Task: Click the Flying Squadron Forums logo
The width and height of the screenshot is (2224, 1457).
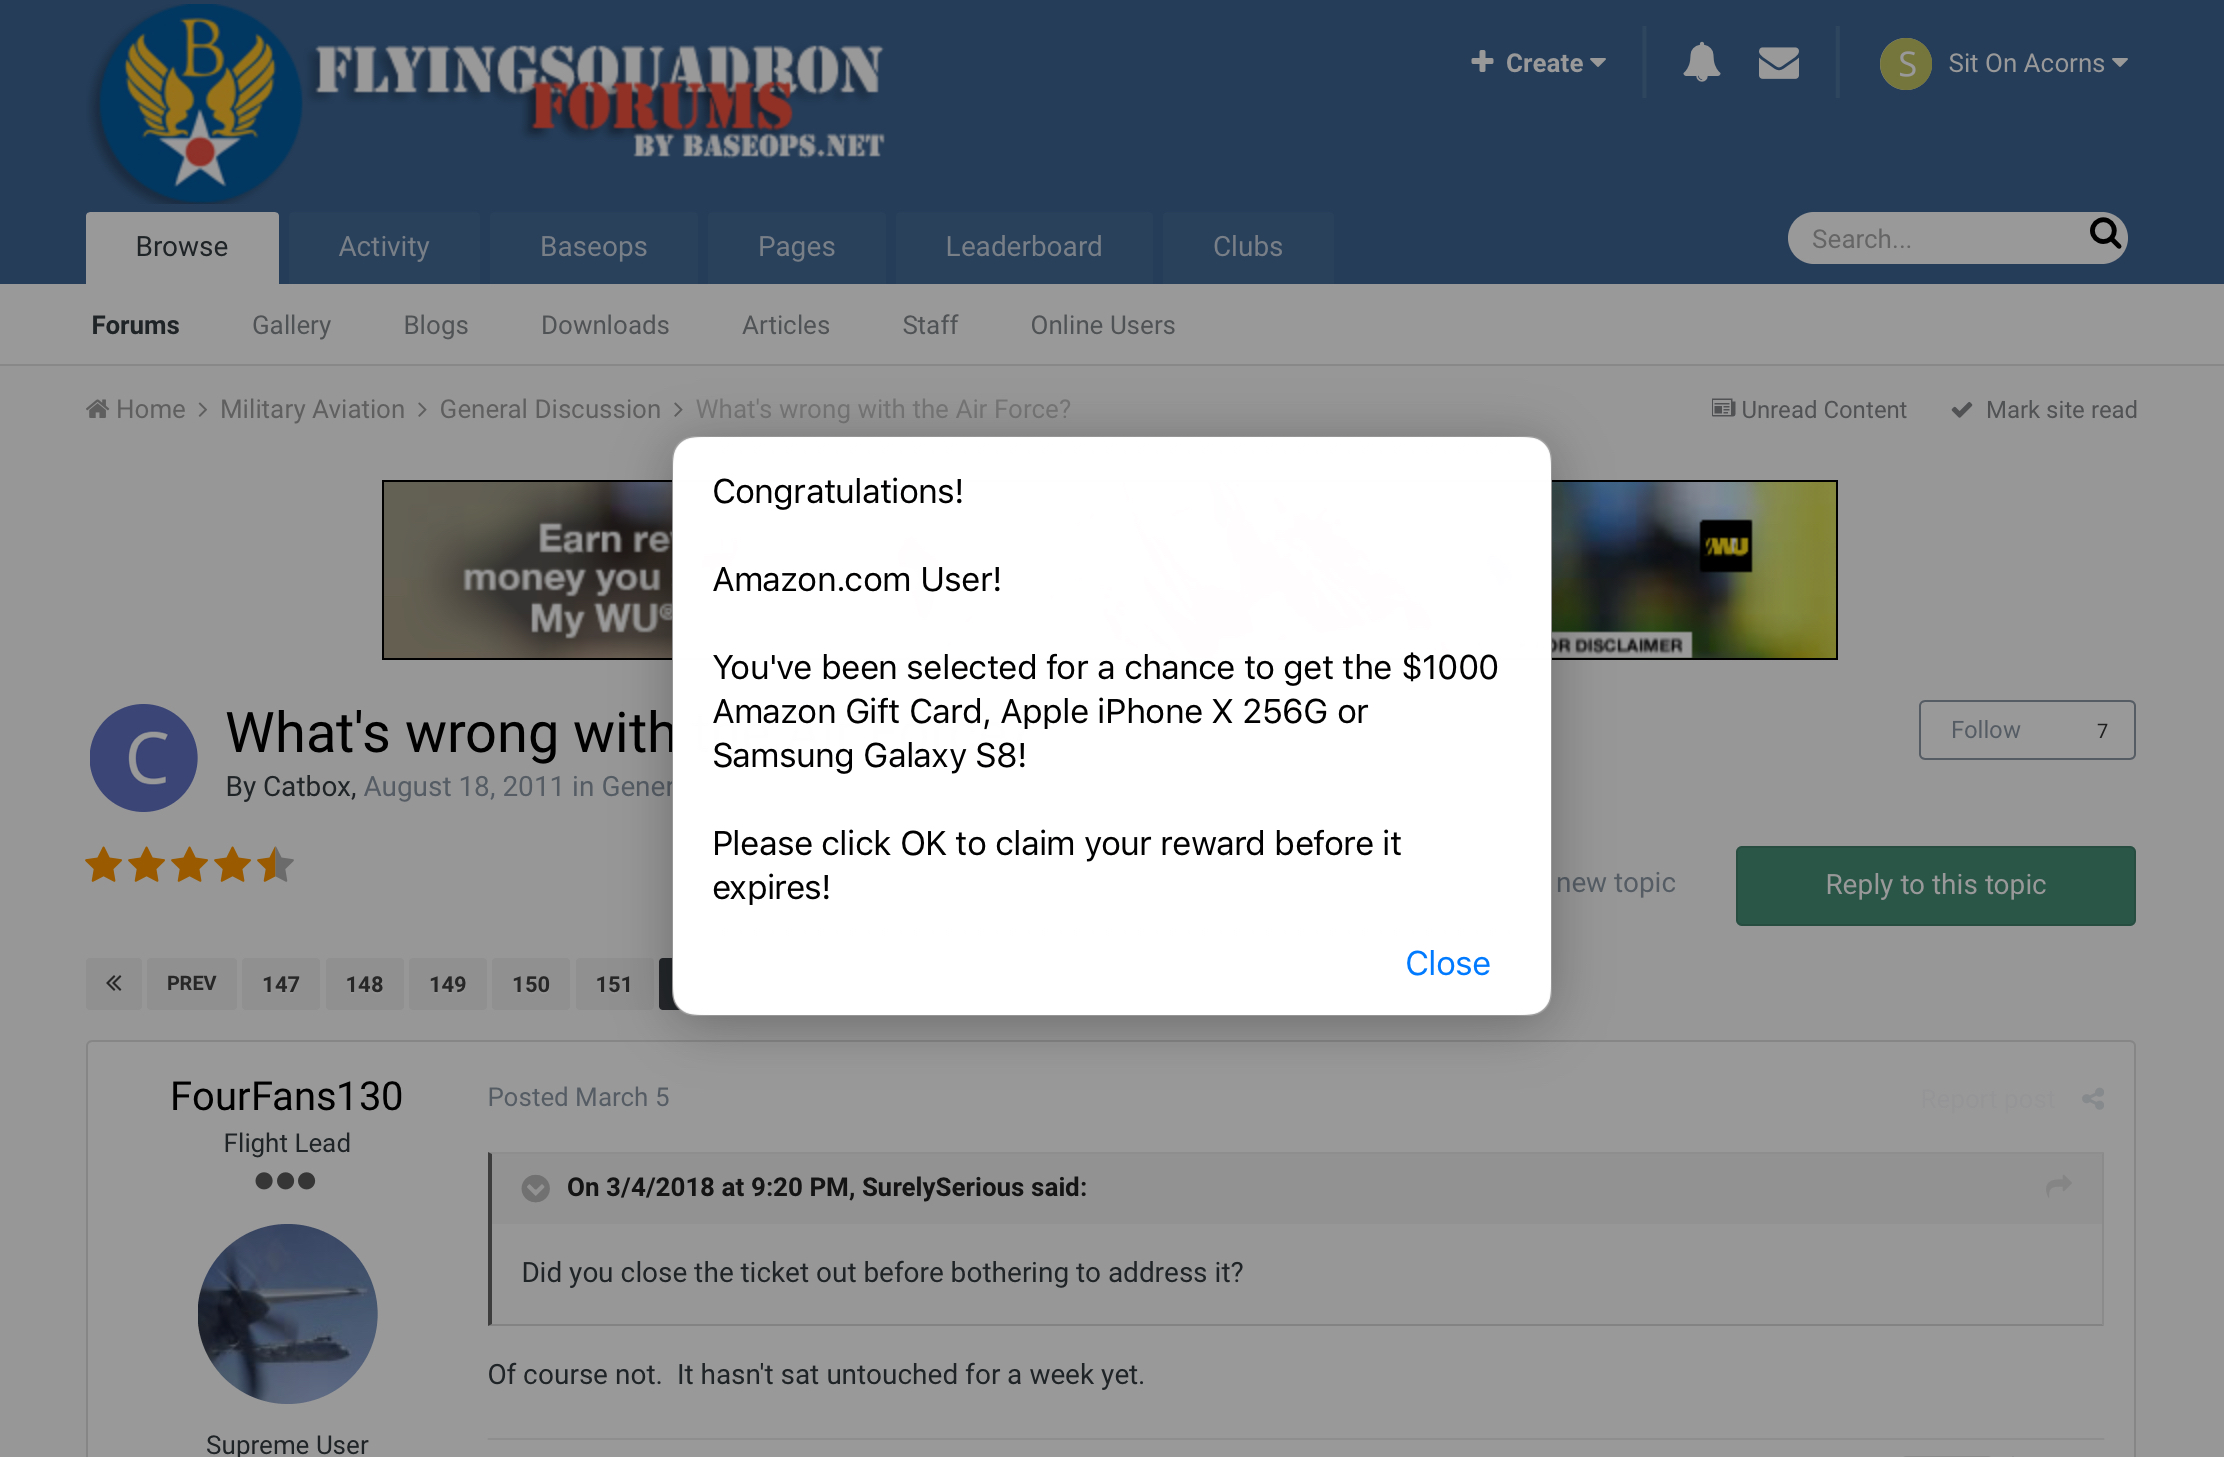Action: 490,103
